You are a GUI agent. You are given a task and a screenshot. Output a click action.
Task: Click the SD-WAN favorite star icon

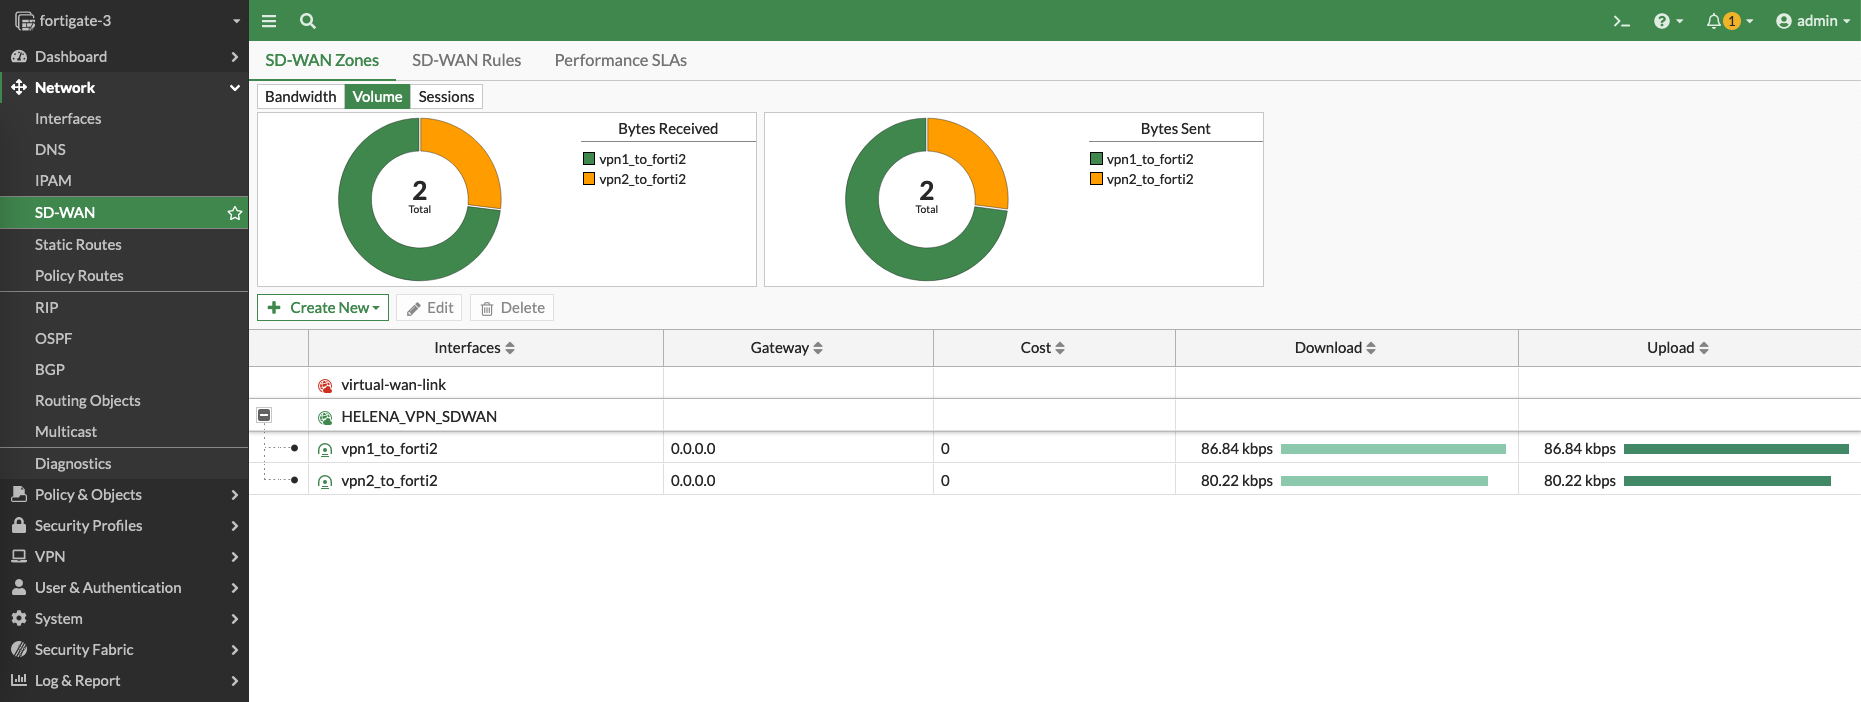(235, 213)
